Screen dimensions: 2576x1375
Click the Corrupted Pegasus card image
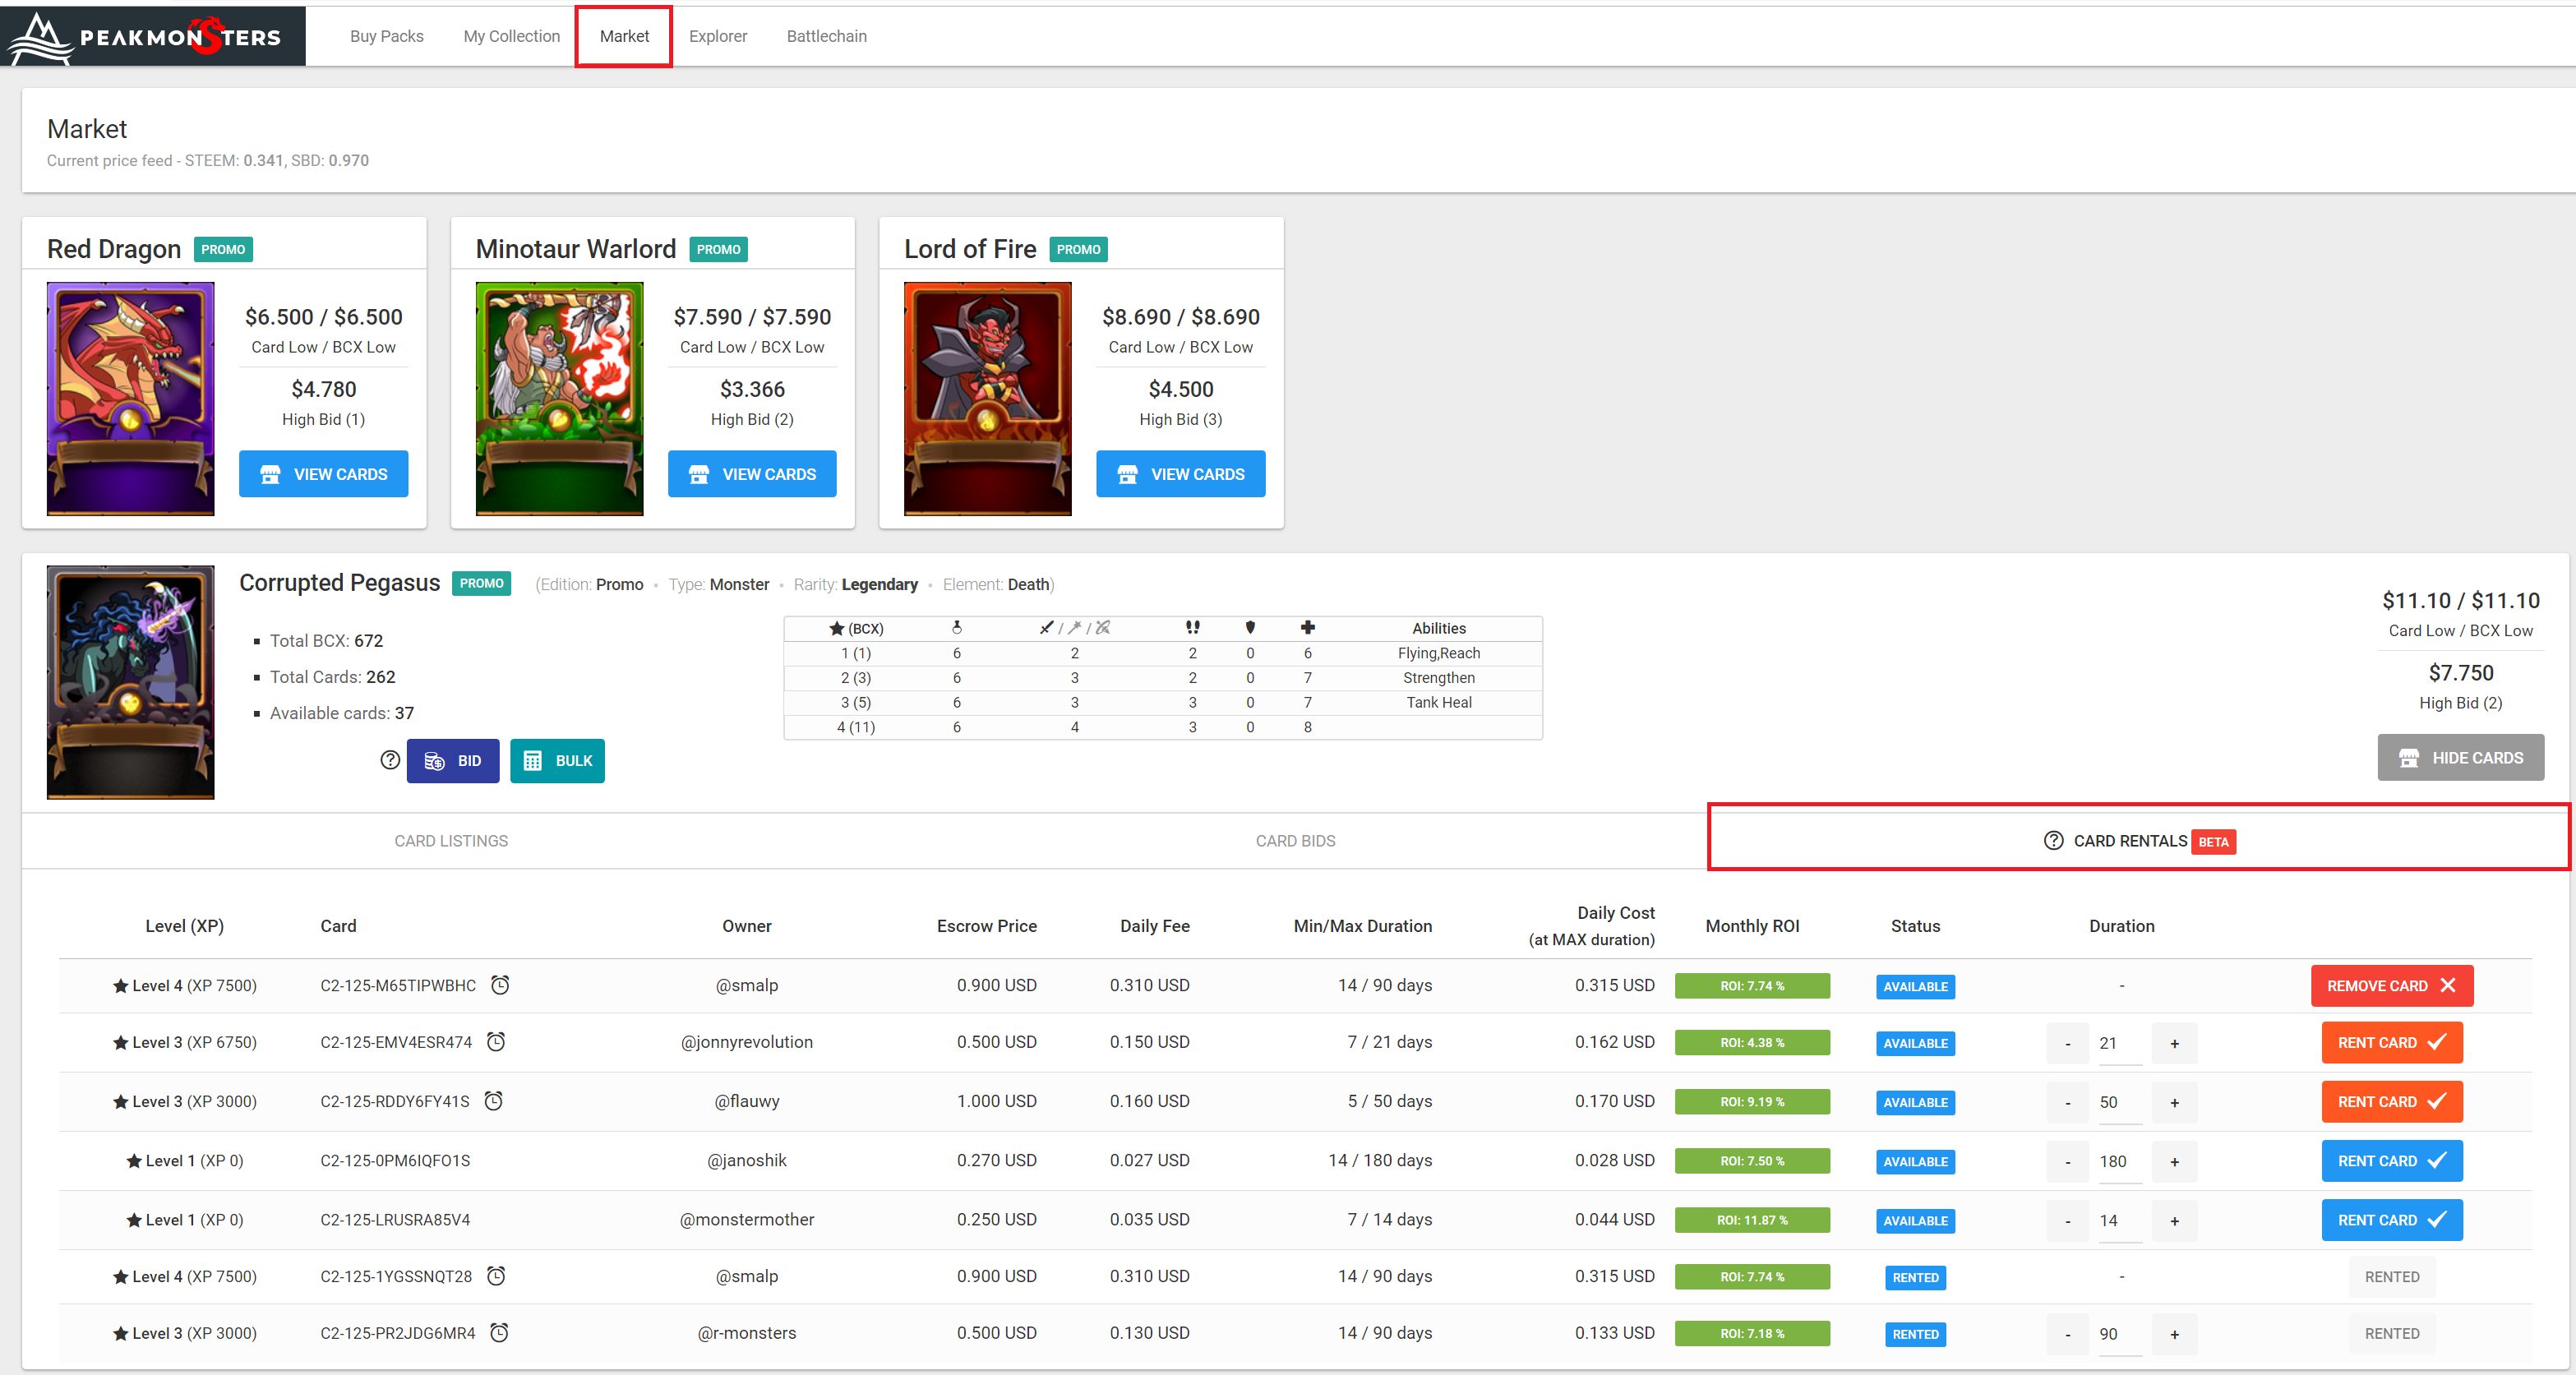130,682
